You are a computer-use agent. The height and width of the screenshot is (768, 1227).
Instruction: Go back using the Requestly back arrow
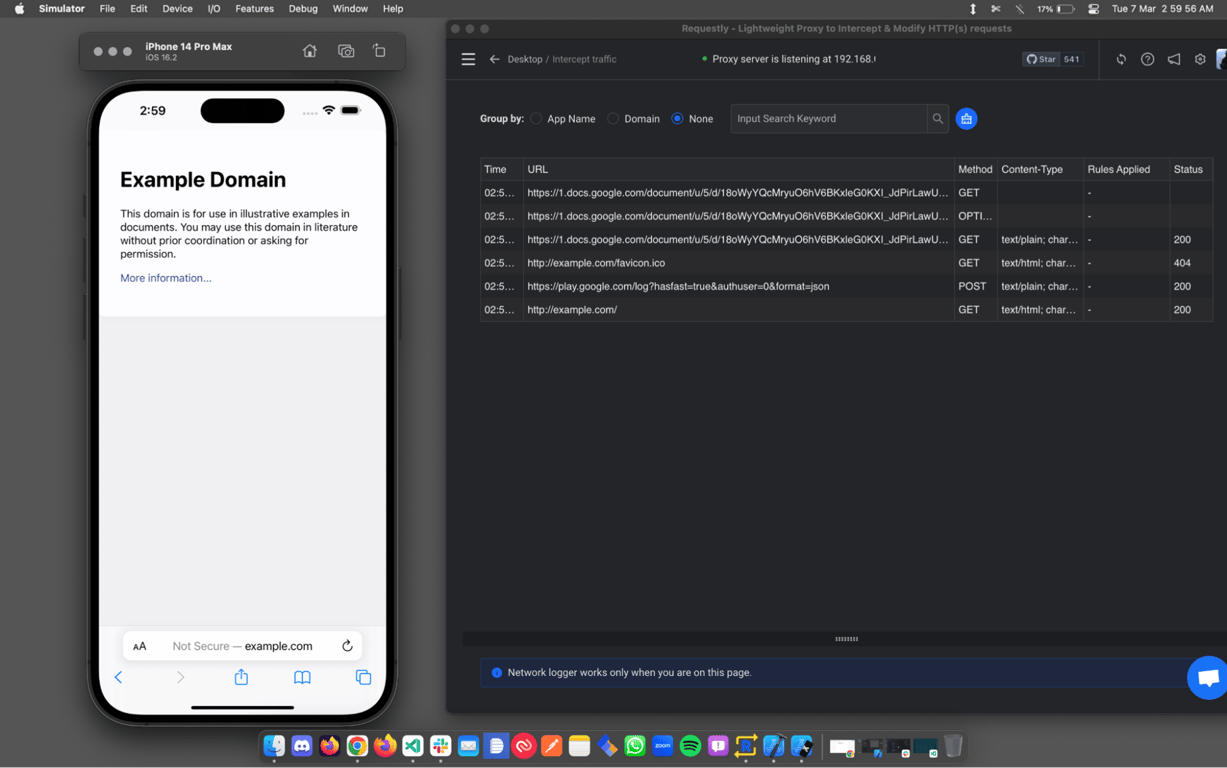(494, 59)
